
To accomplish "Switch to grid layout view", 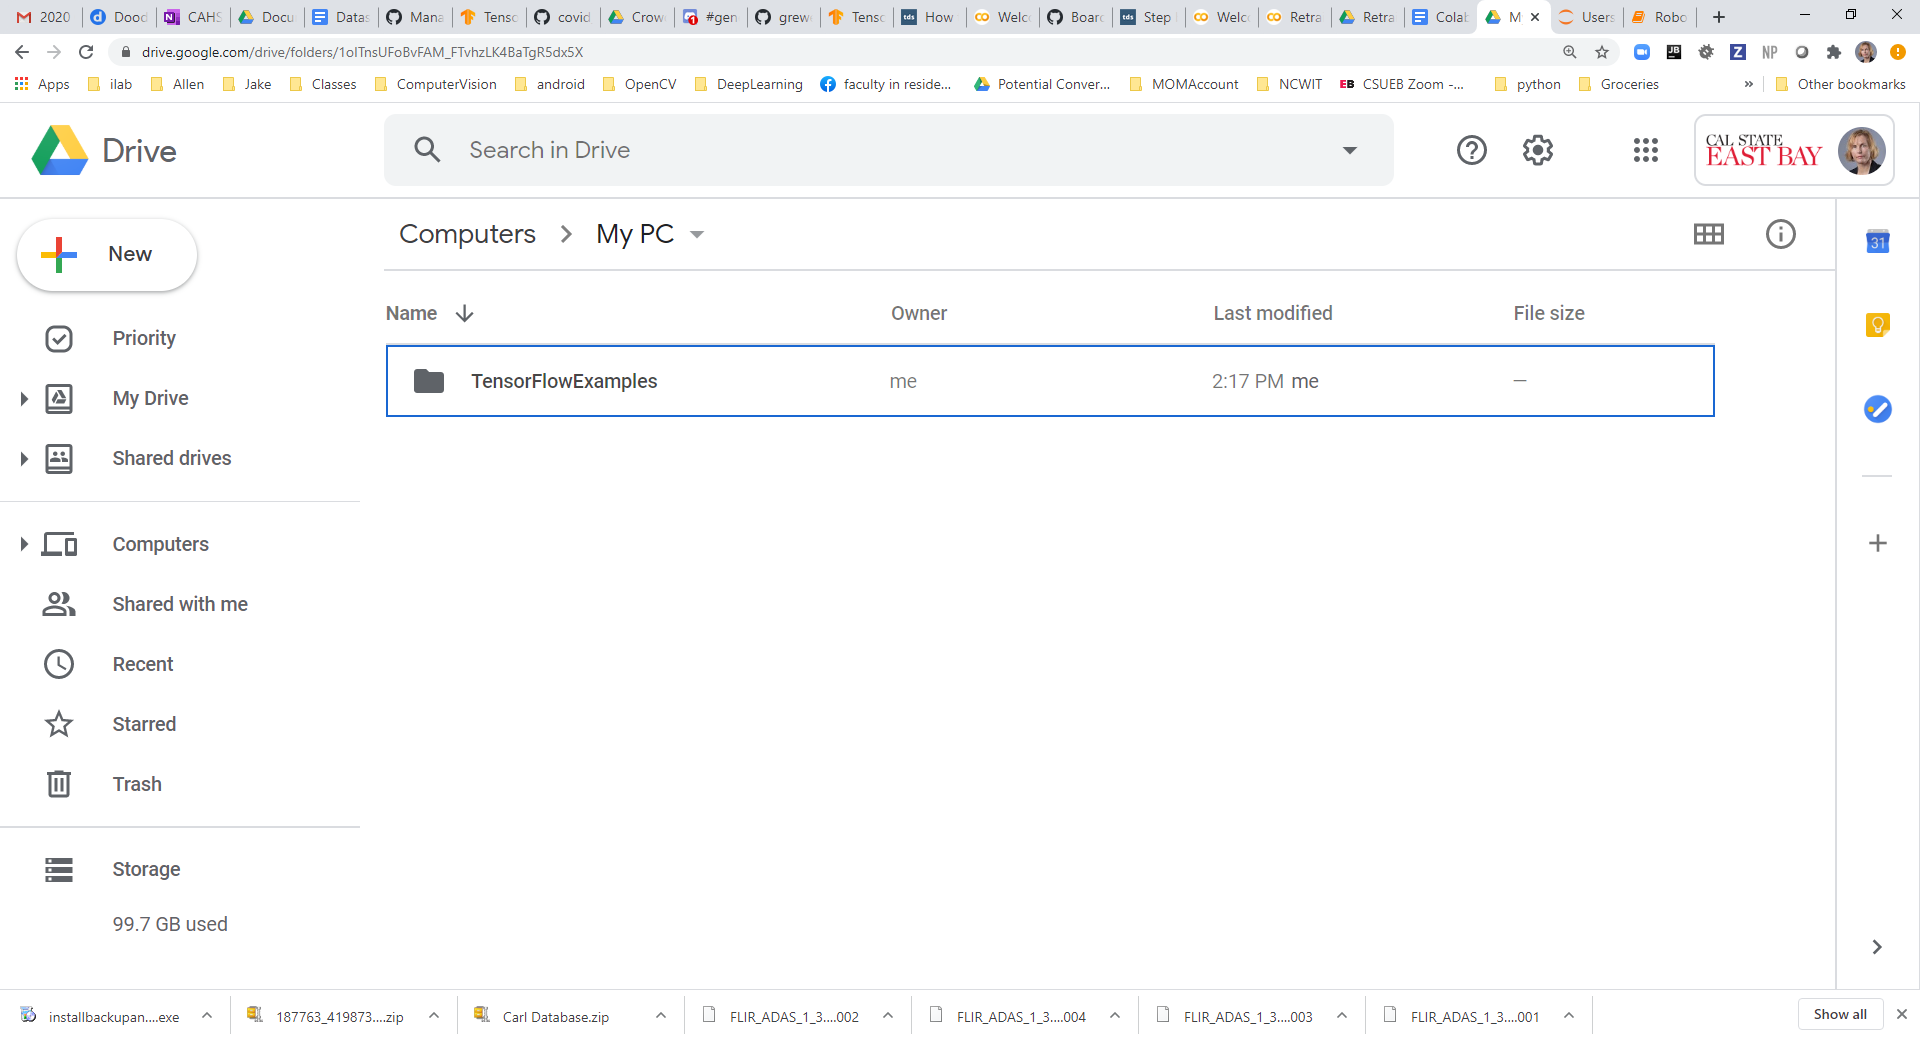I will (x=1708, y=234).
